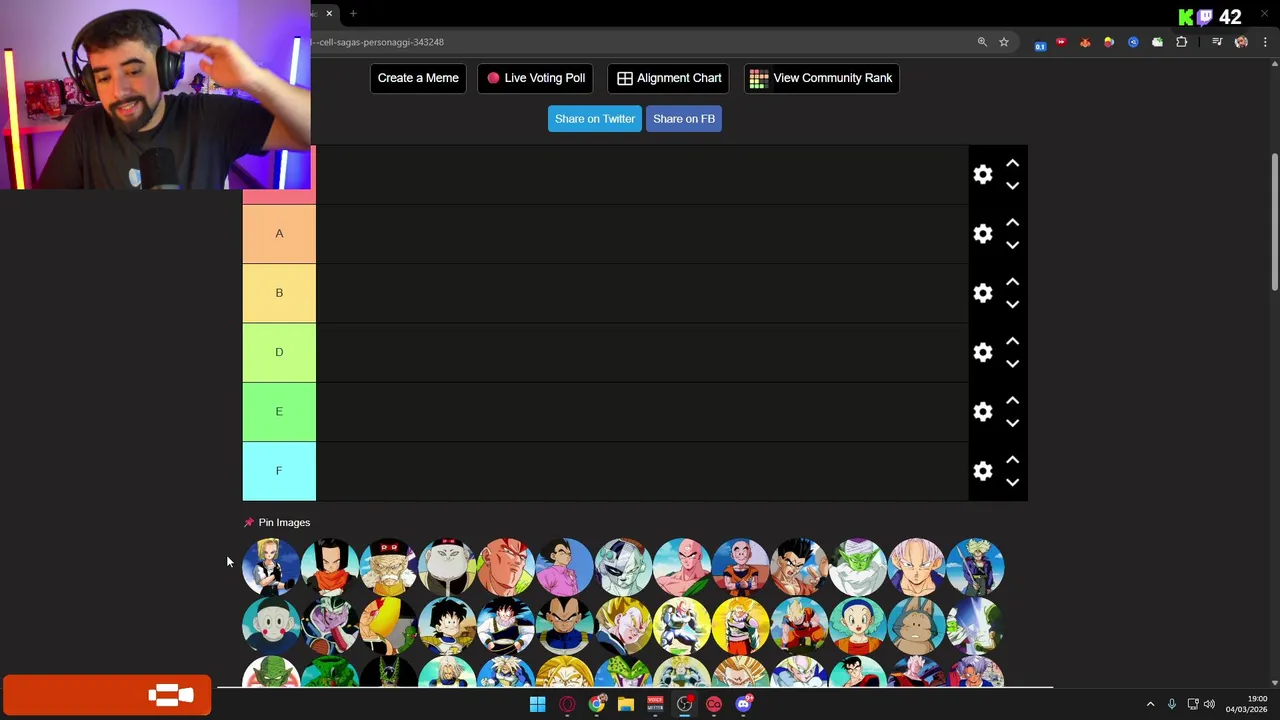
Task: Open settings gear for tier A
Action: coord(983,234)
